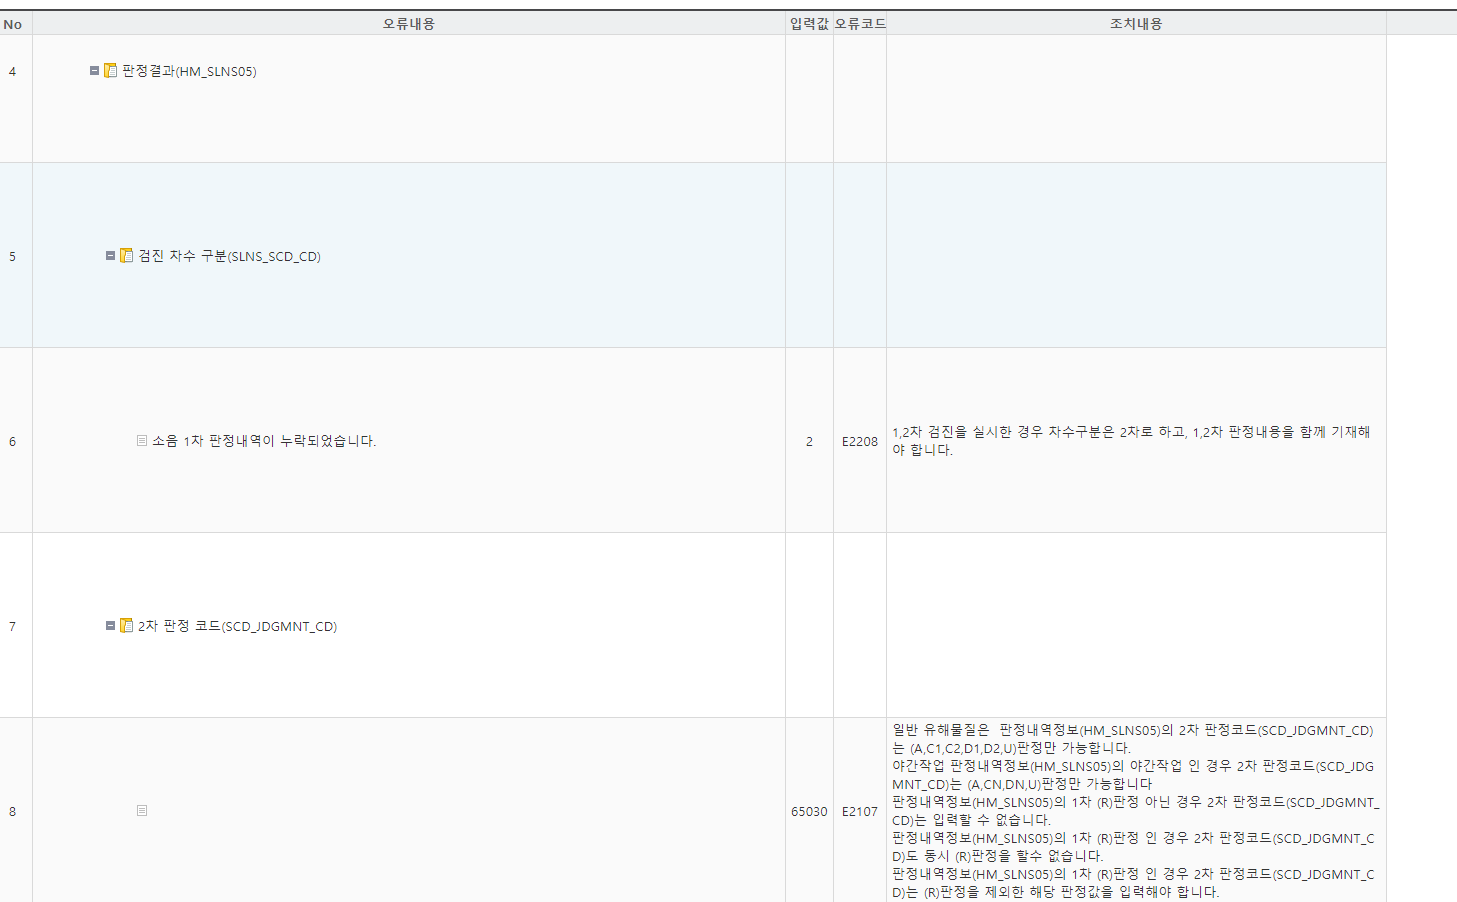Image resolution: width=1457 pixels, height=902 pixels.
Task: Click error code E2208 cell
Action: pyautogui.click(x=860, y=441)
